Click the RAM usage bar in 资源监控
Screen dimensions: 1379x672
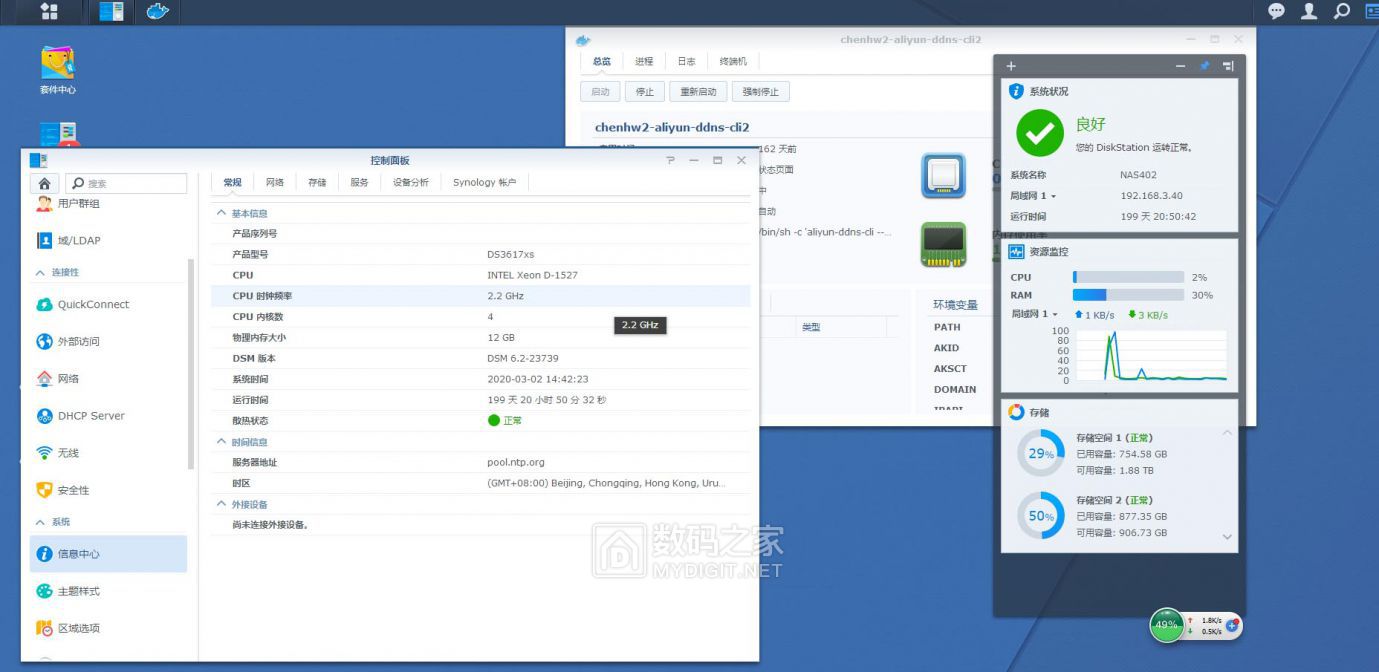(1128, 295)
